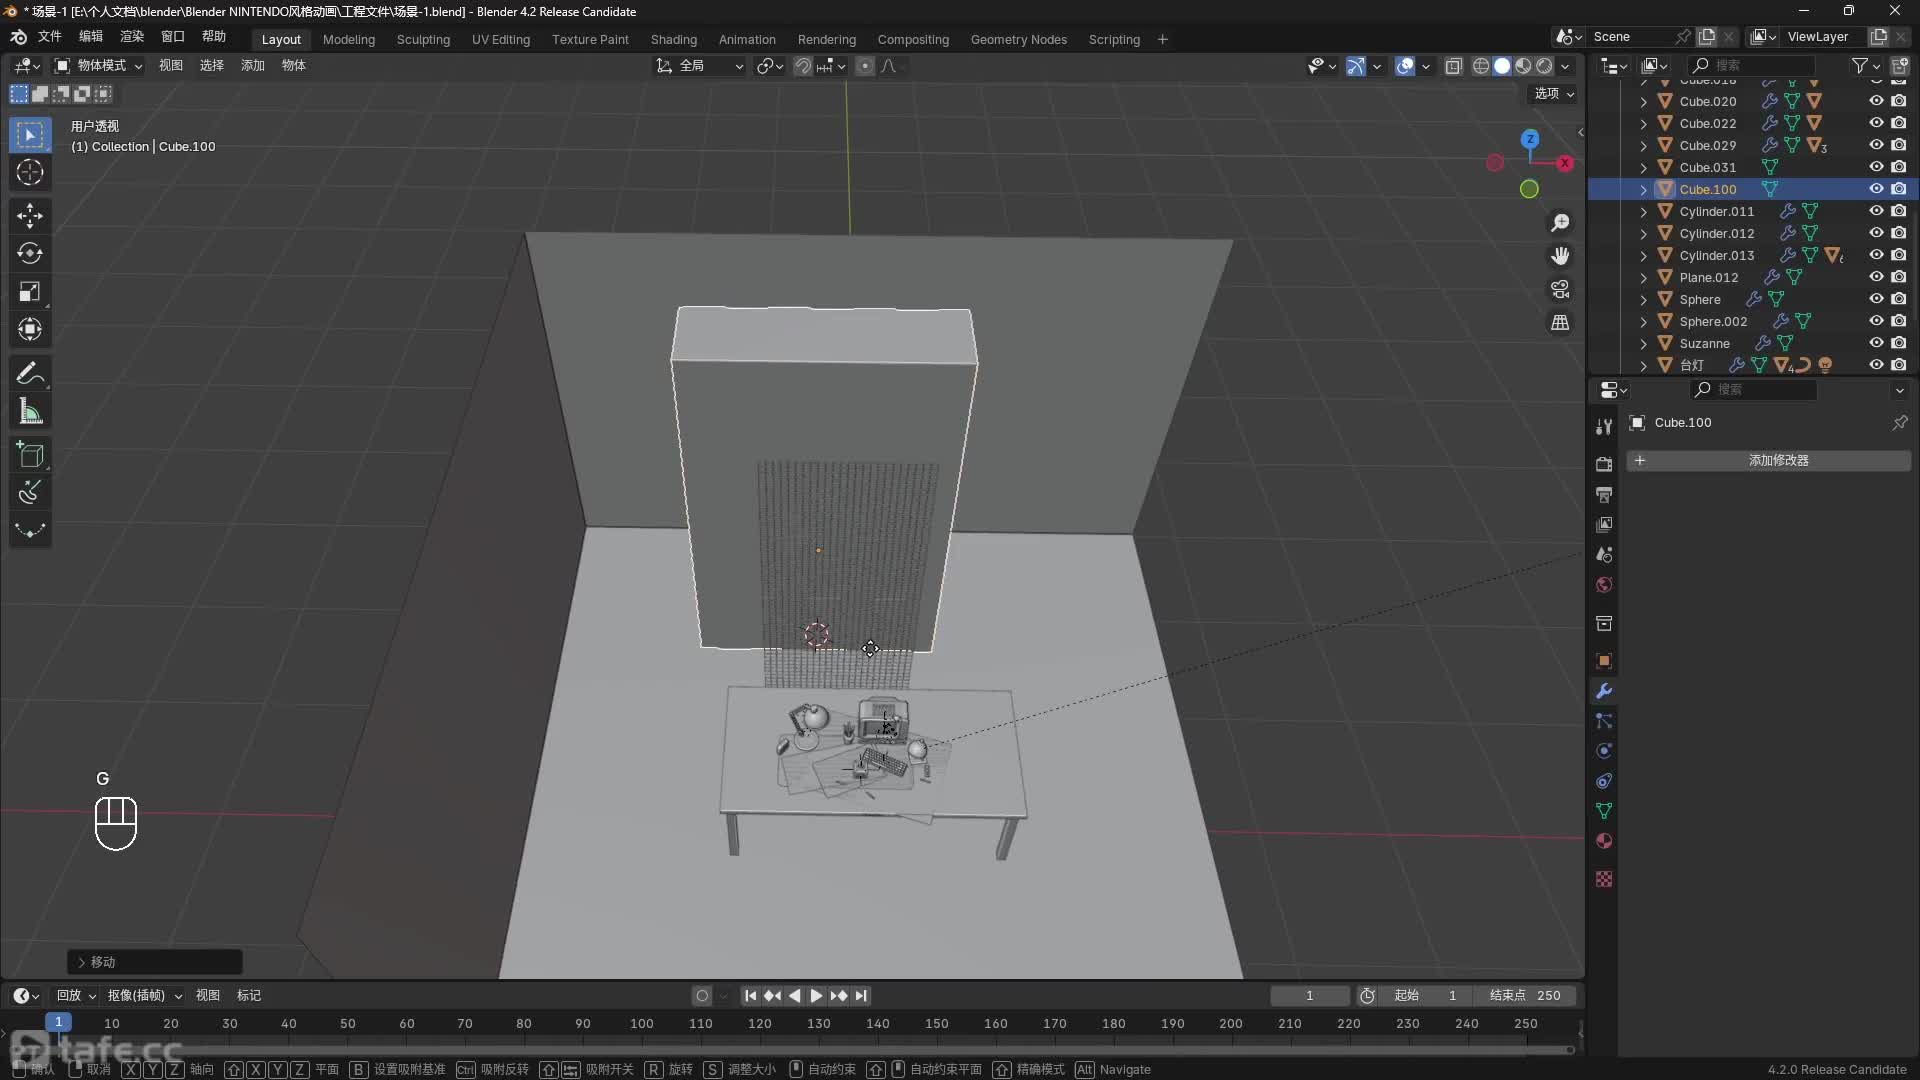Screen dimensions: 1920x1080
Task: Click the outliner search field
Action: [x=1751, y=66]
